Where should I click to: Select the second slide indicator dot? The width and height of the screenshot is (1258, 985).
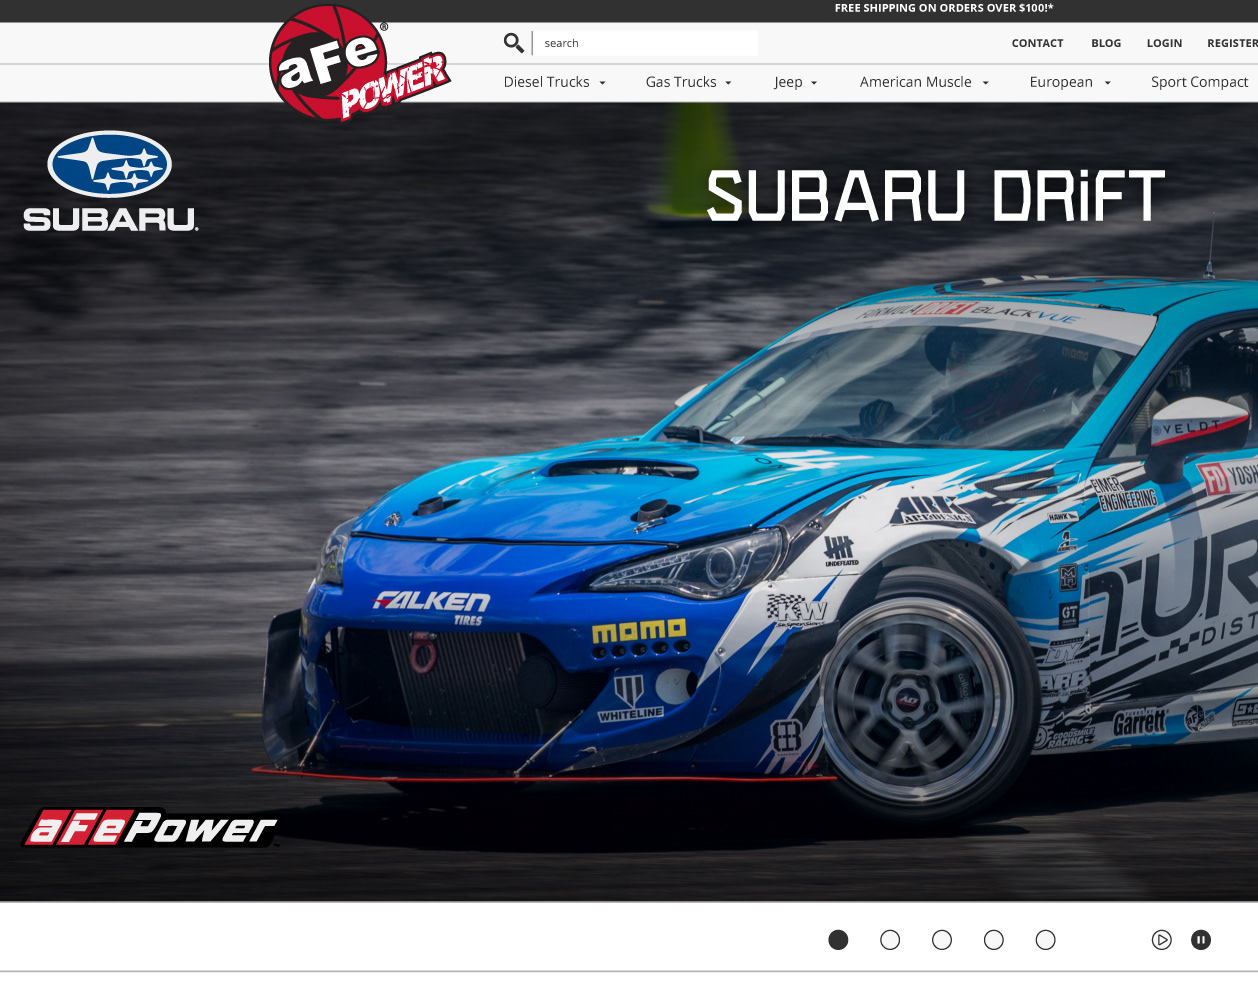(x=890, y=940)
